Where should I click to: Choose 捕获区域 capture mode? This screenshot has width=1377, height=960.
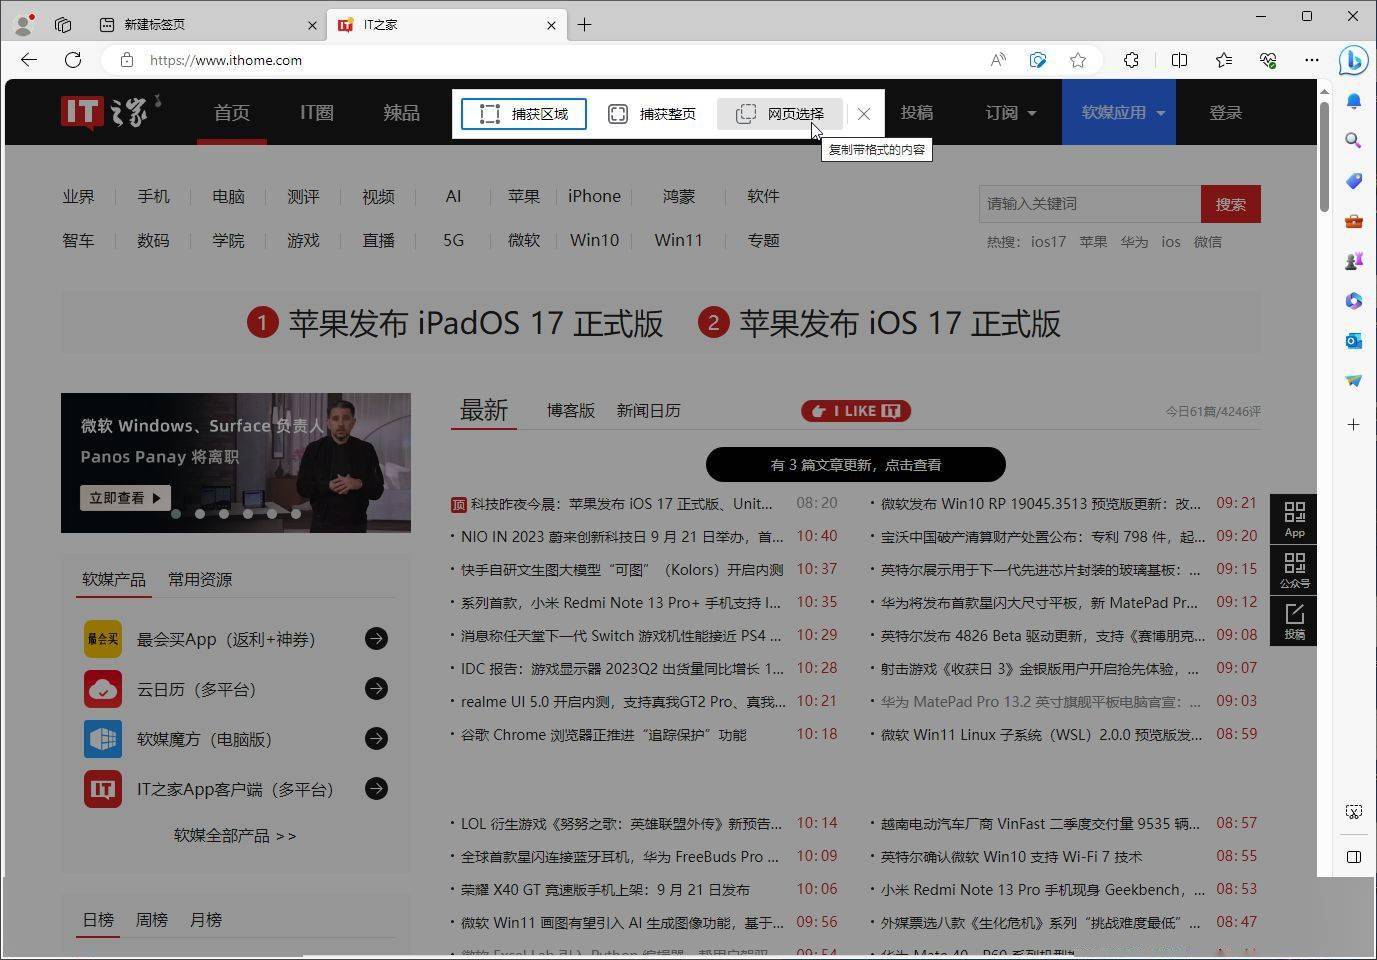pos(524,114)
